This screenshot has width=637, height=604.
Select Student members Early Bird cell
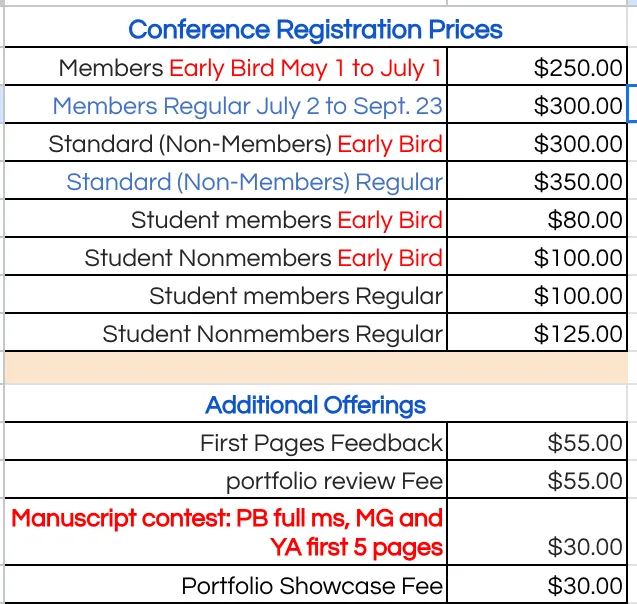[x=286, y=220]
